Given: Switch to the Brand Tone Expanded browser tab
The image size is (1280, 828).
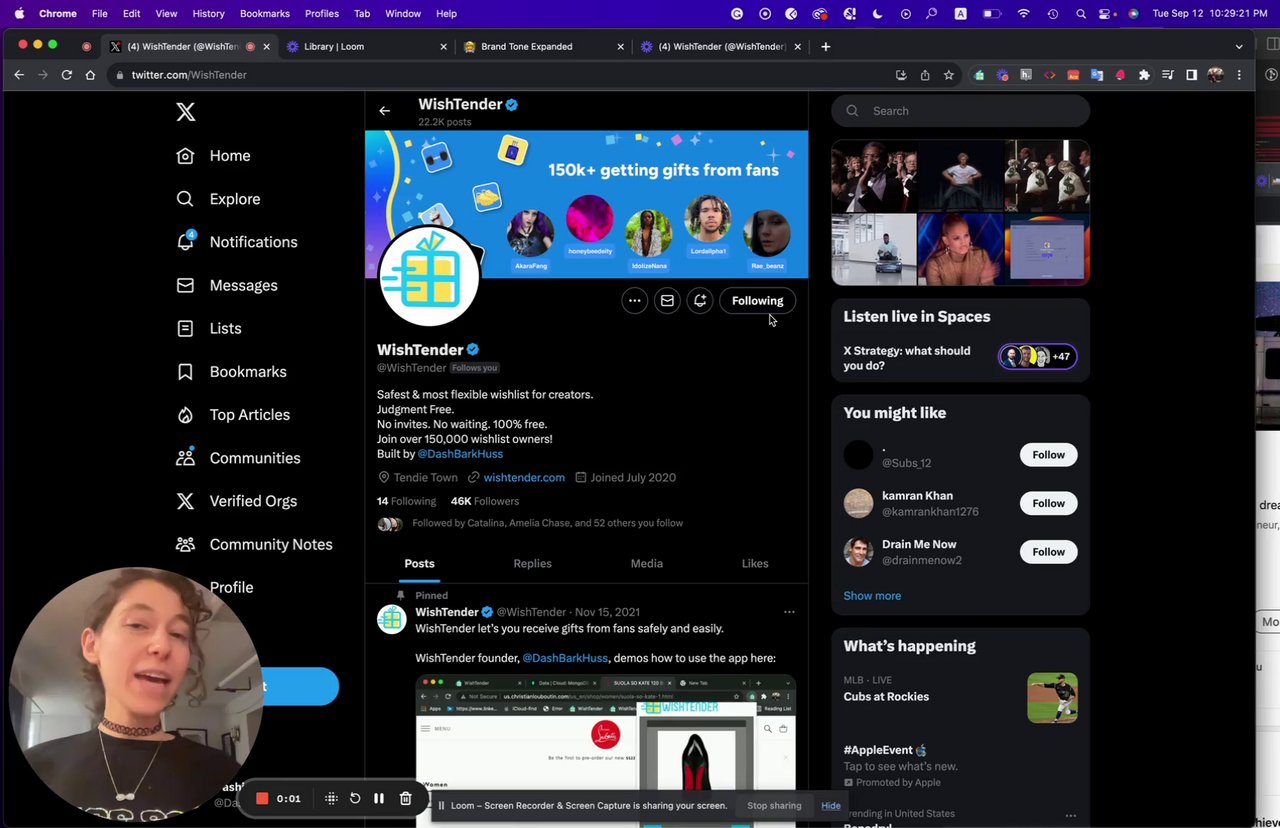Looking at the screenshot, I should coord(541,47).
